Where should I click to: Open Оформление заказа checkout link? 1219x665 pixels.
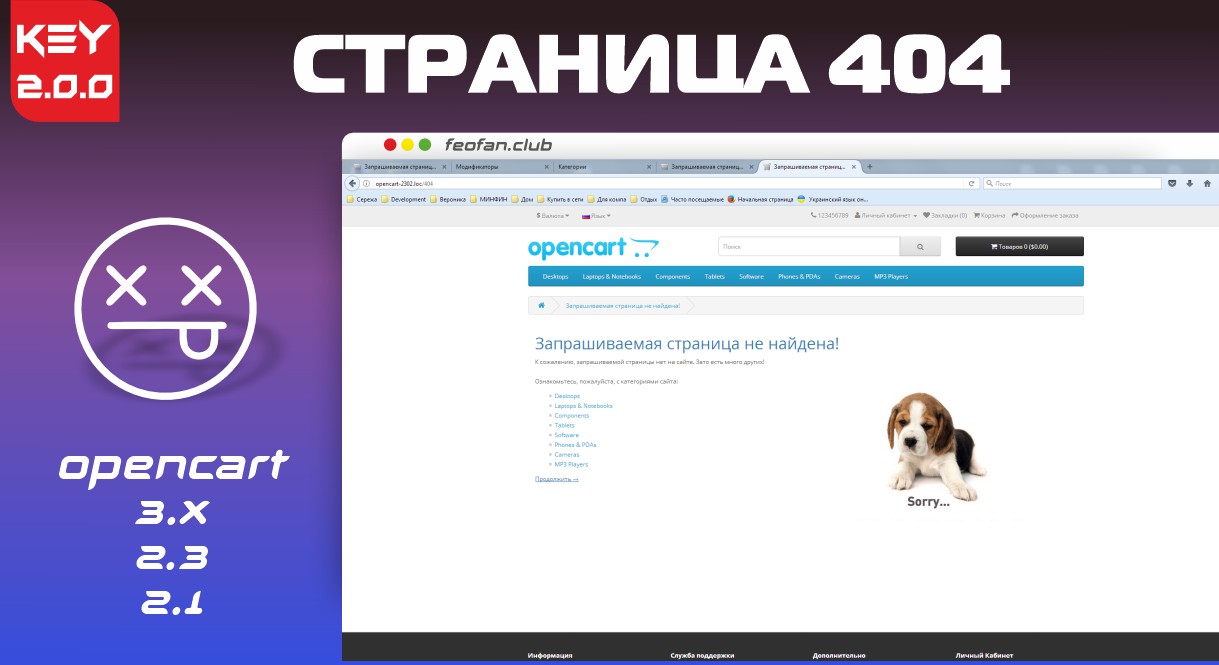click(x=1046, y=215)
